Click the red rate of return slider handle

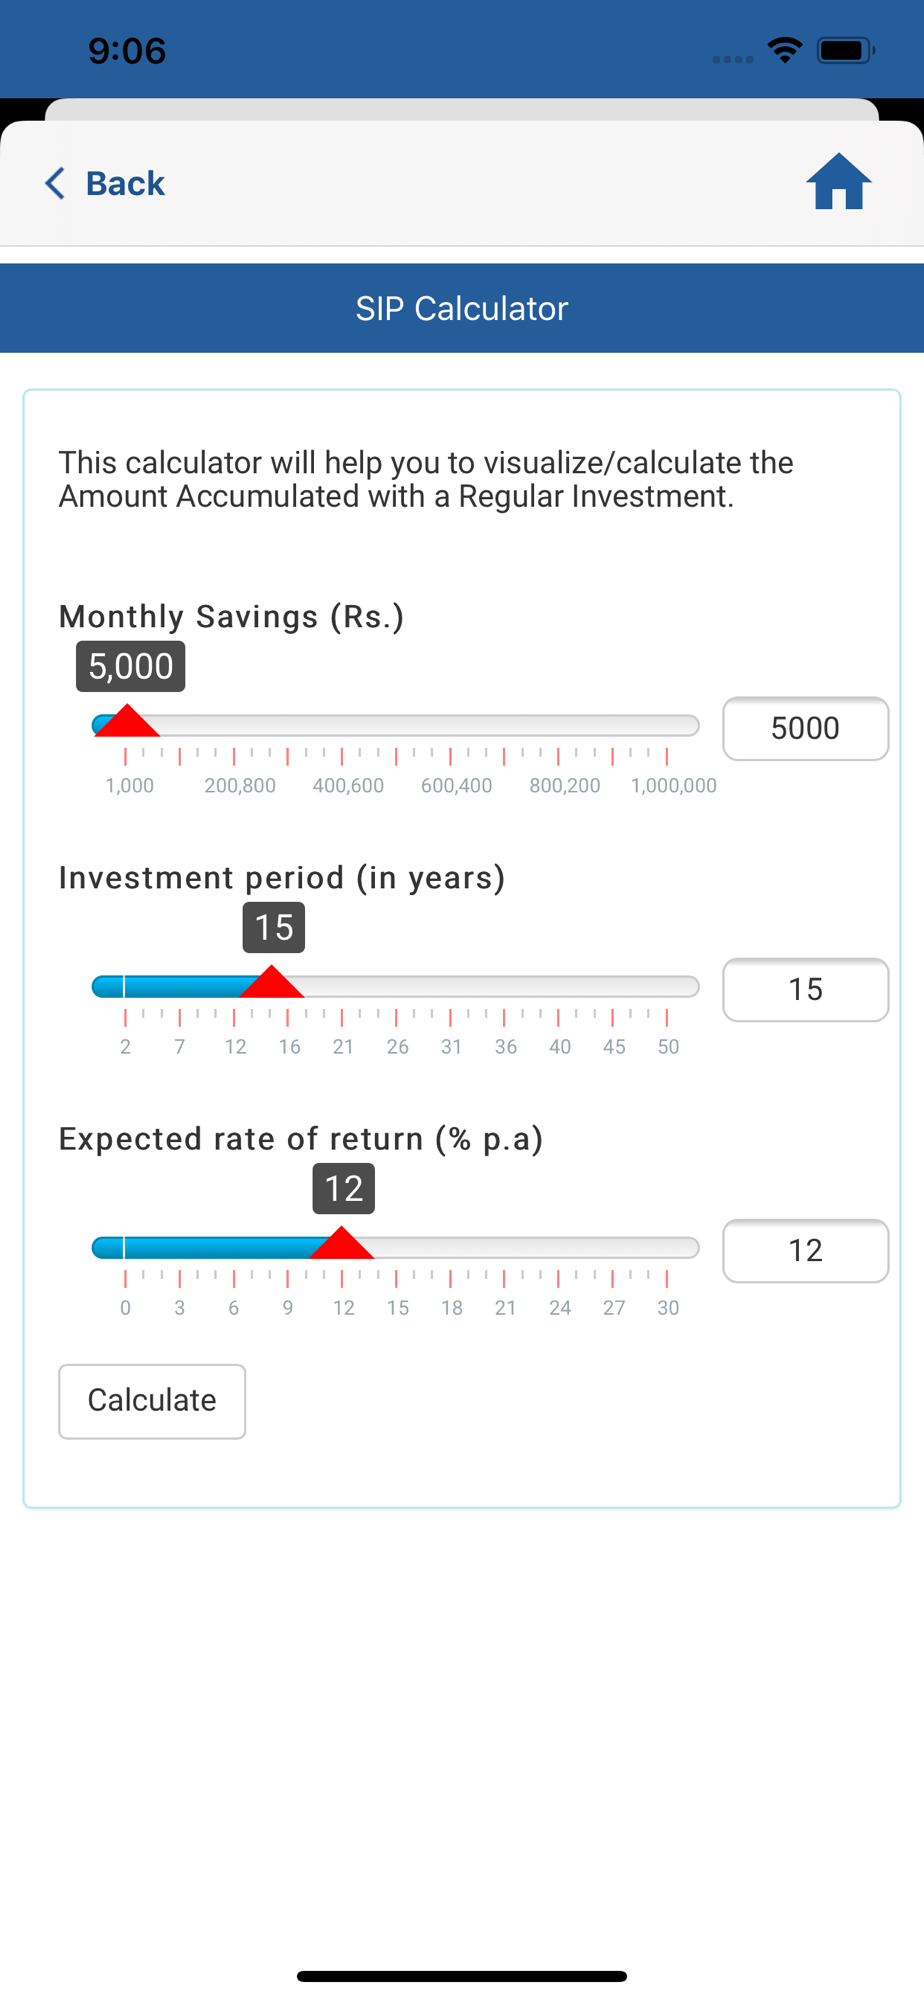click(341, 1243)
